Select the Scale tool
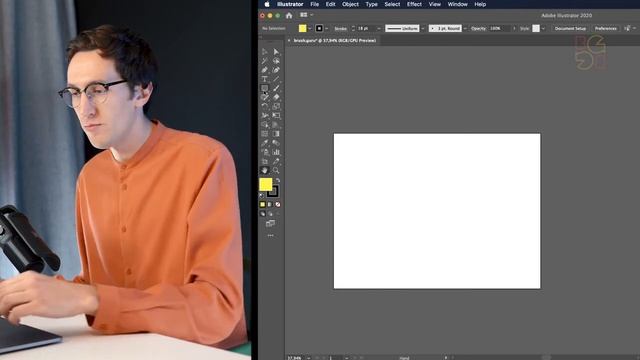This screenshot has width=640, height=360. (276, 106)
